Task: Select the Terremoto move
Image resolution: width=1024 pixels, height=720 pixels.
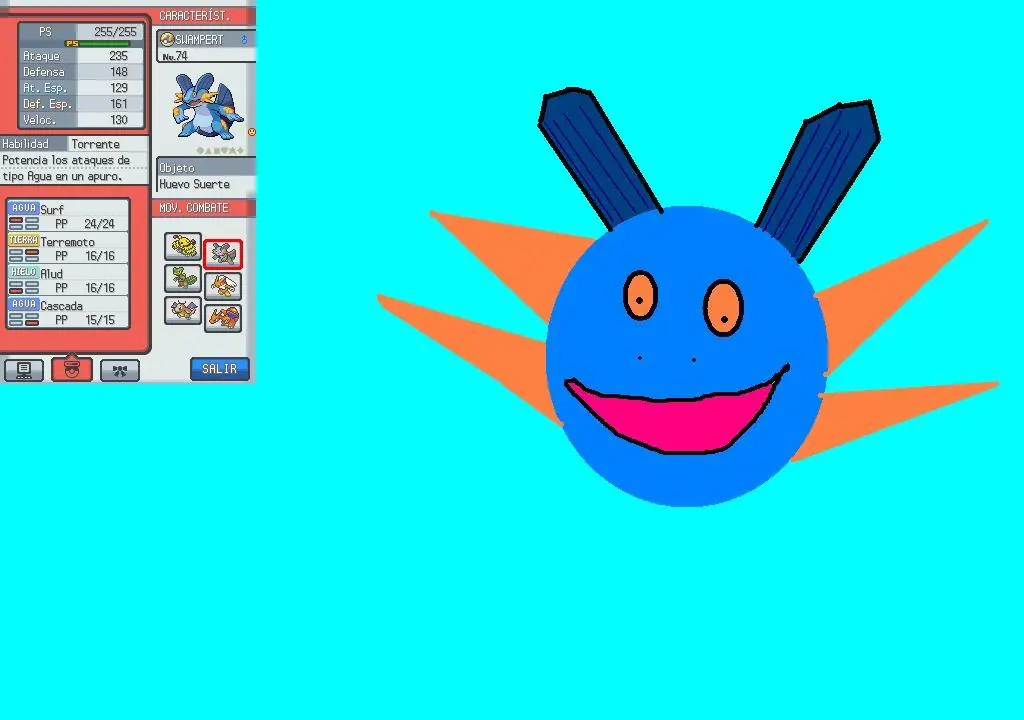Action: pyautogui.click(x=69, y=248)
